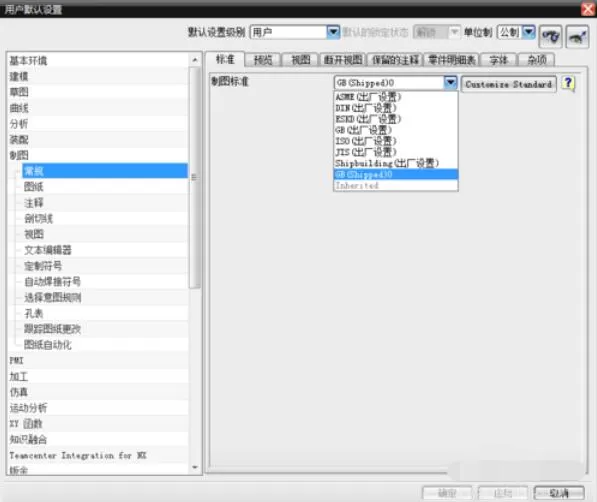Image resolution: width=597 pixels, height=502 pixels.
Task: Open the 单位制 公制 dropdown arrow
Action: point(529,32)
